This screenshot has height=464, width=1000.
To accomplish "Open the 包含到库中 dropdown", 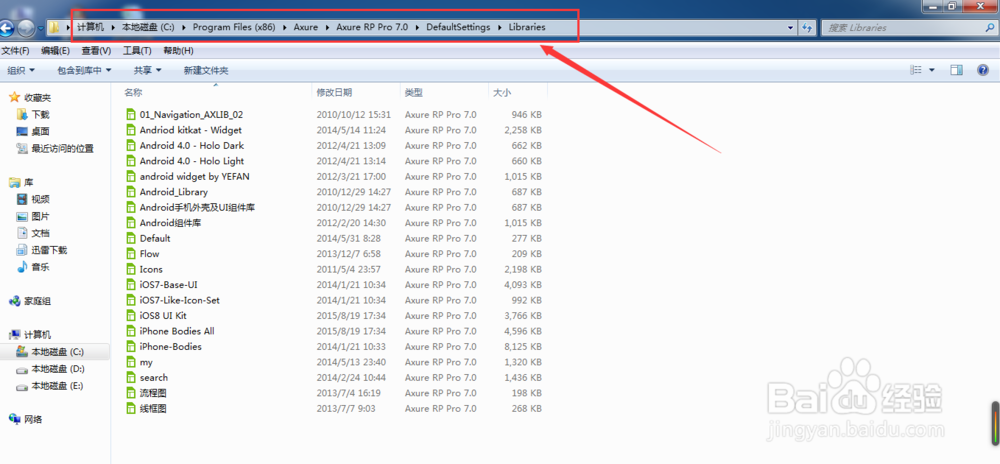I will [84, 70].
